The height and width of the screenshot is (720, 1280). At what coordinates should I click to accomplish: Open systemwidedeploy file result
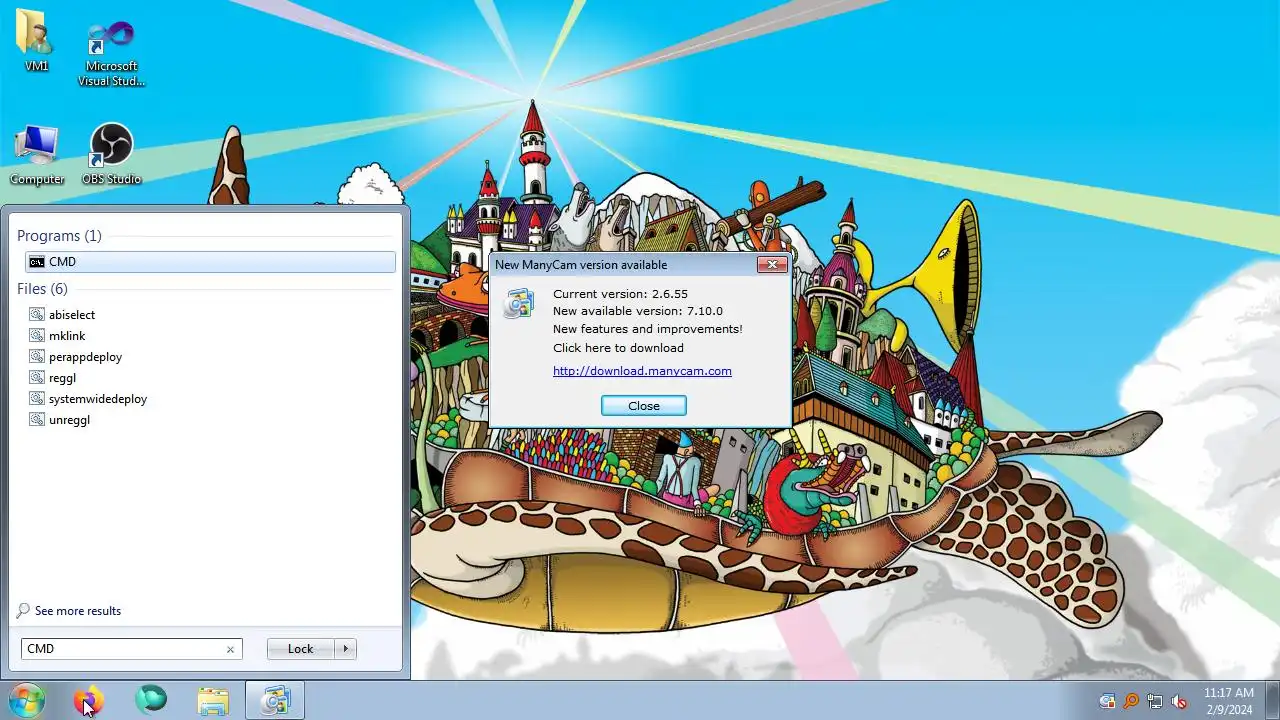(98, 399)
